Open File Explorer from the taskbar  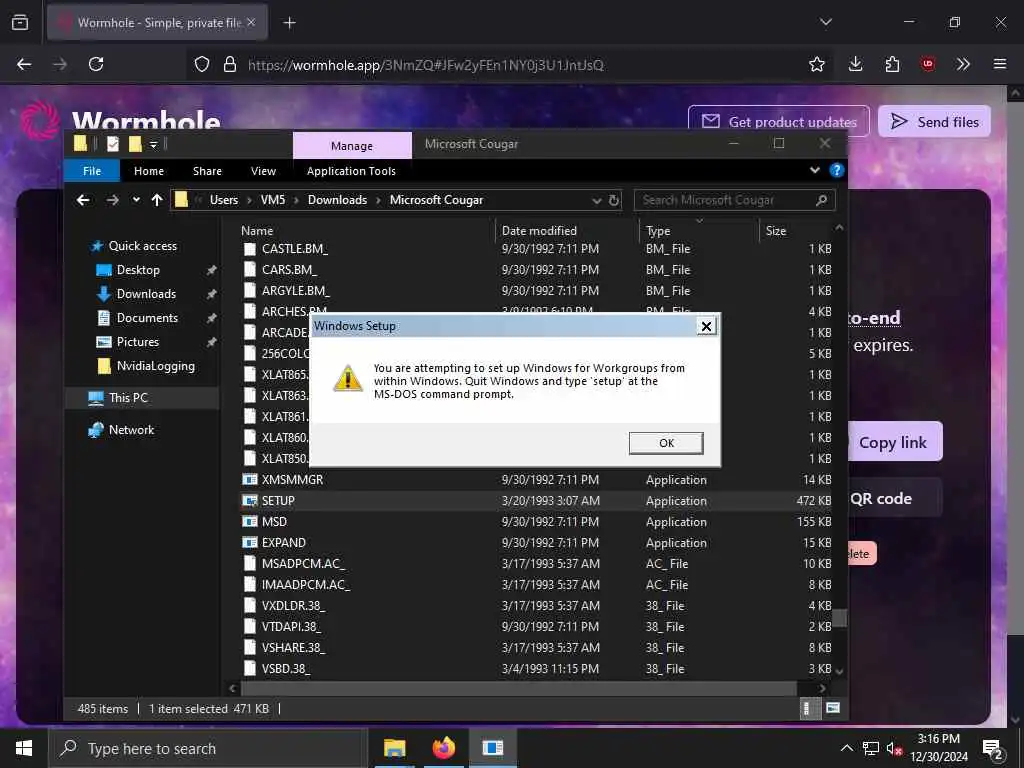point(394,748)
